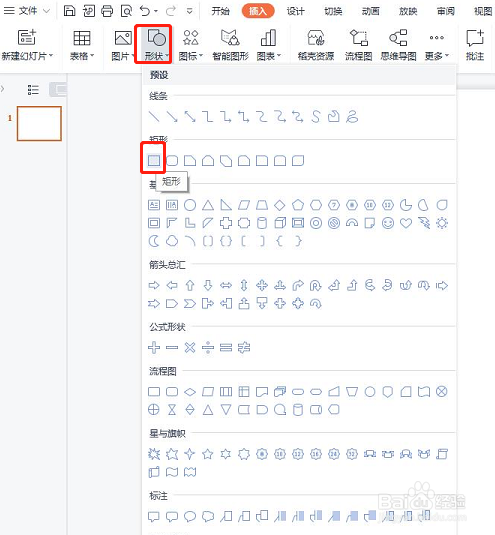Select the multiply sign formula shape
The image size is (495, 535).
(190, 347)
